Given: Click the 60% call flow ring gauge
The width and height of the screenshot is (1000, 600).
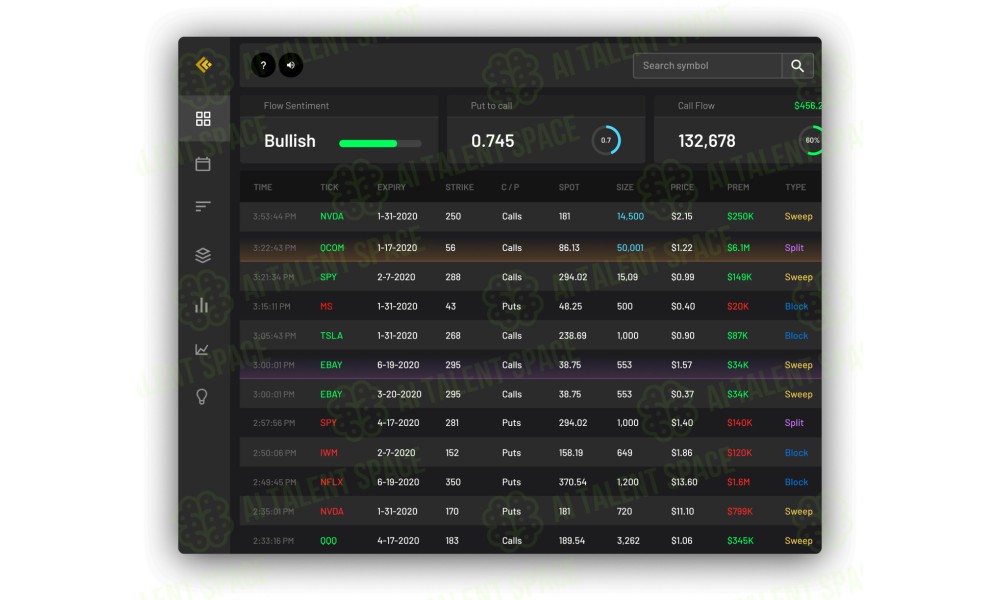Looking at the screenshot, I should (x=811, y=140).
